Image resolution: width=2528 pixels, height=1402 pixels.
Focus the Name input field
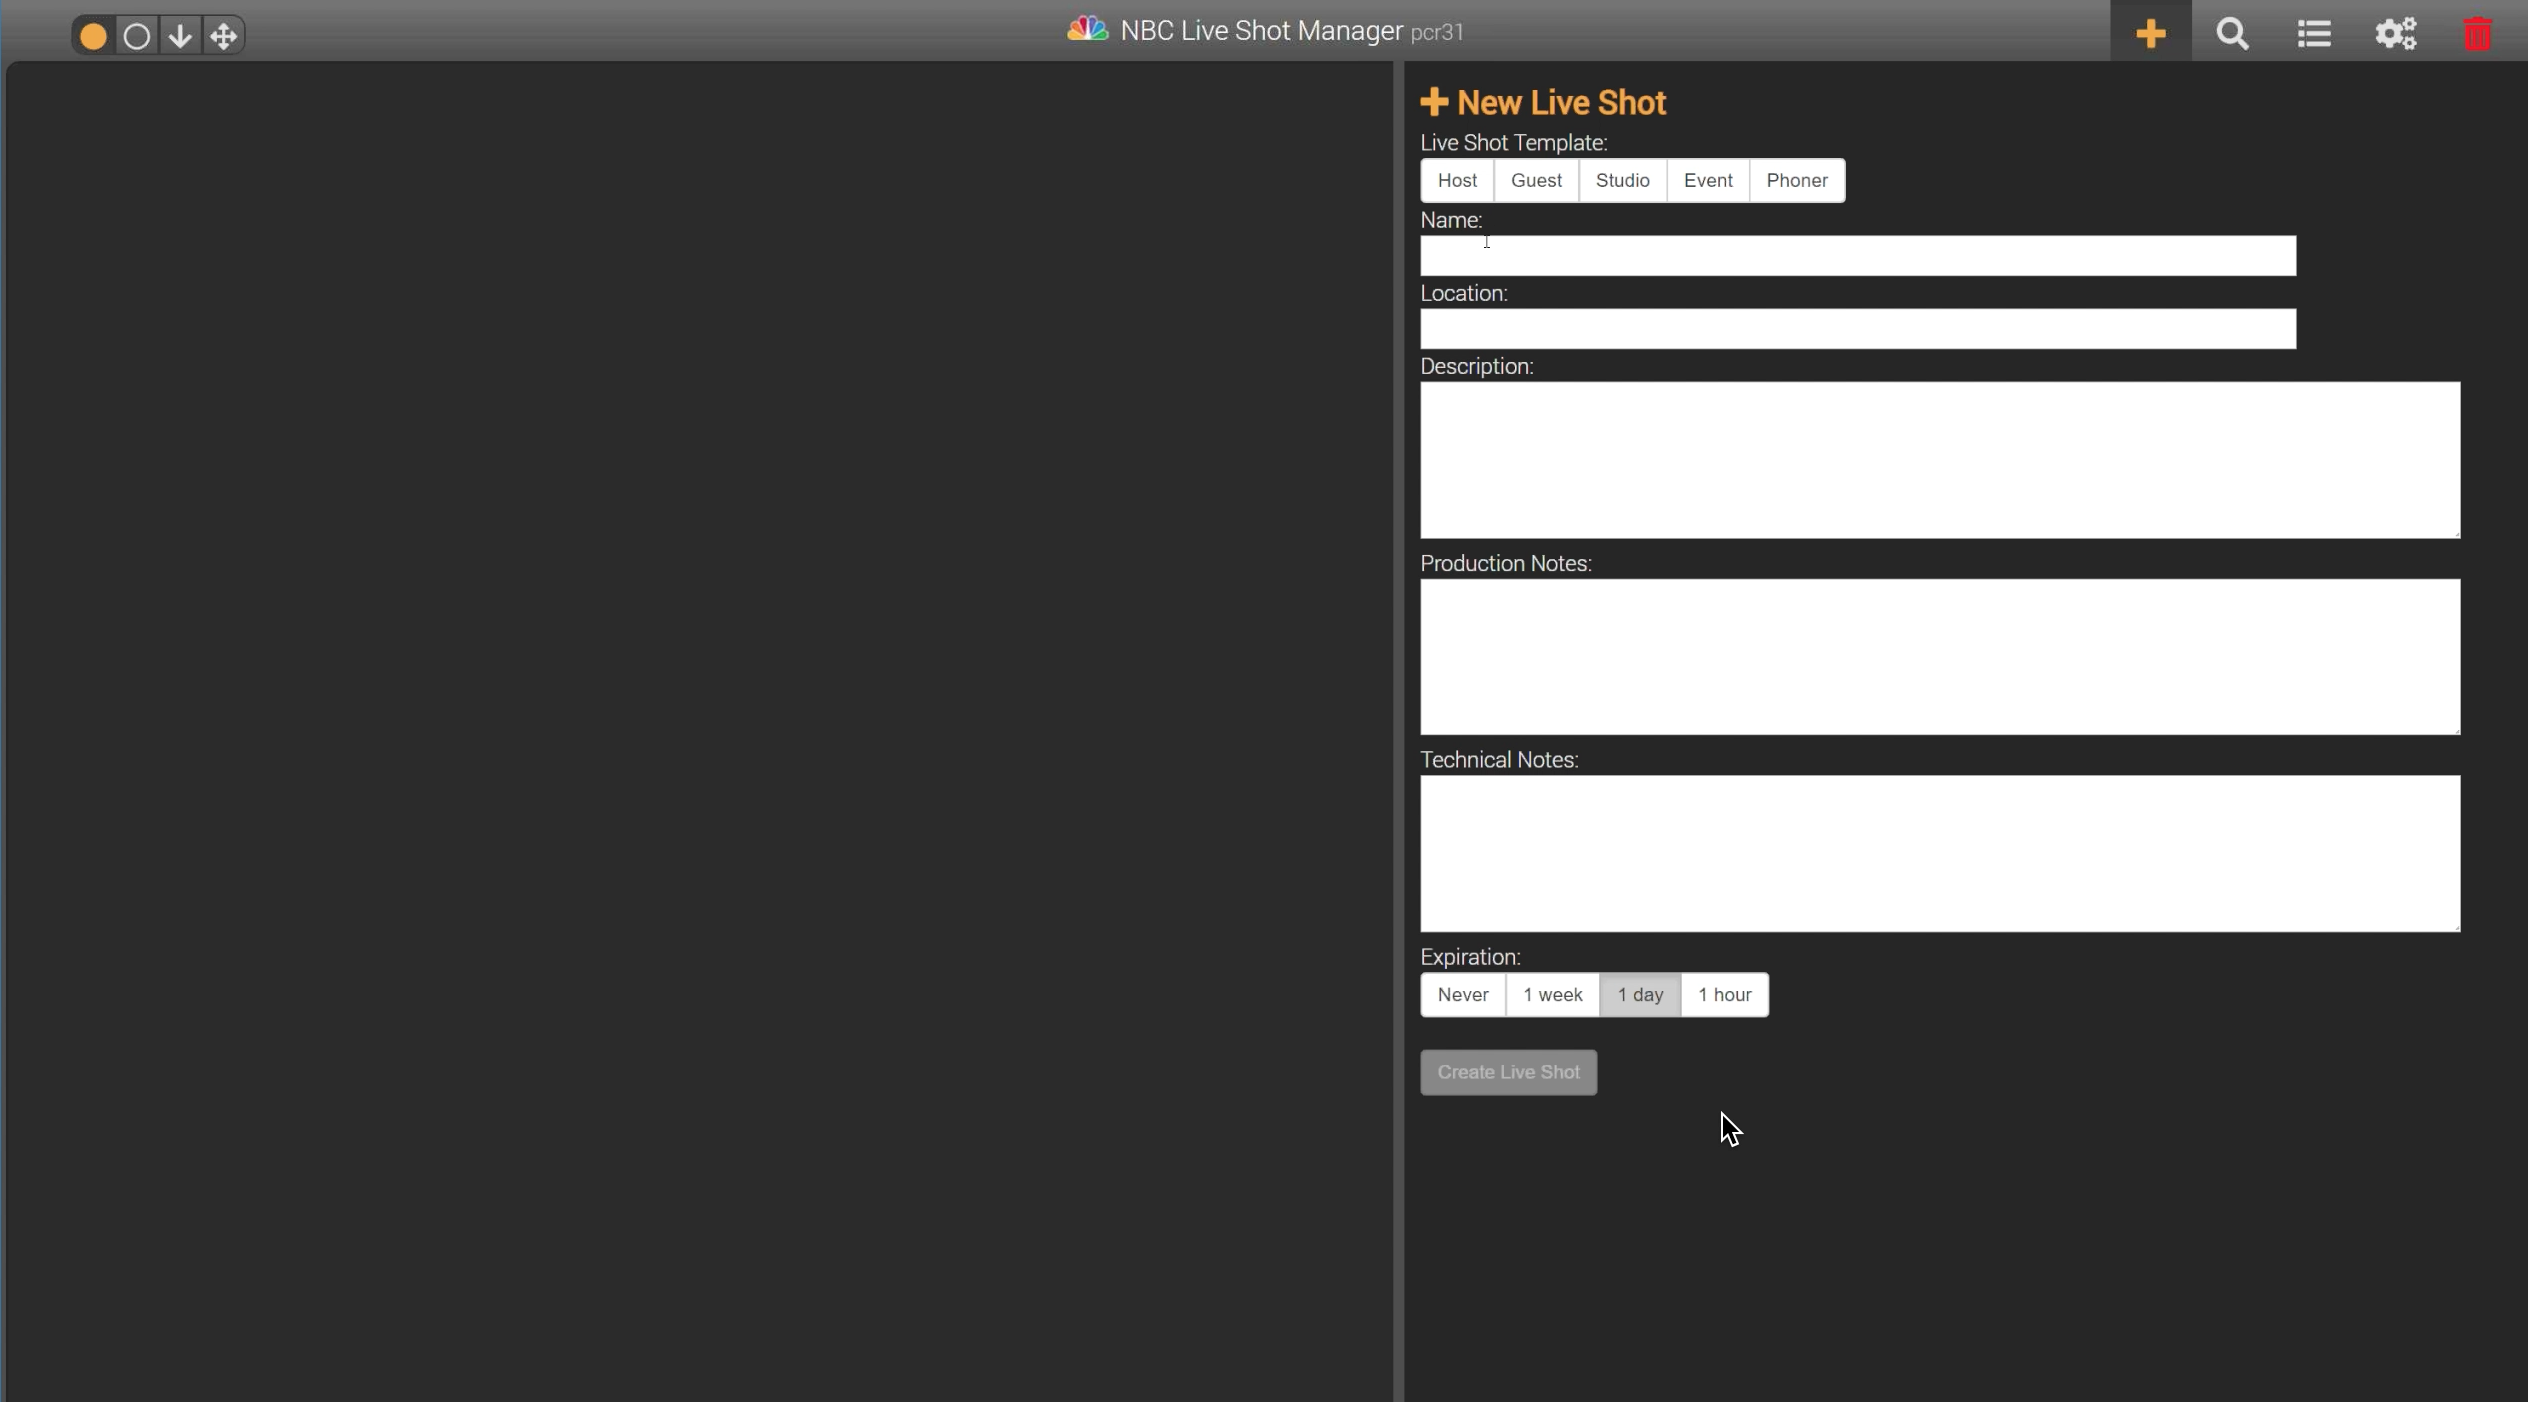click(x=1857, y=256)
